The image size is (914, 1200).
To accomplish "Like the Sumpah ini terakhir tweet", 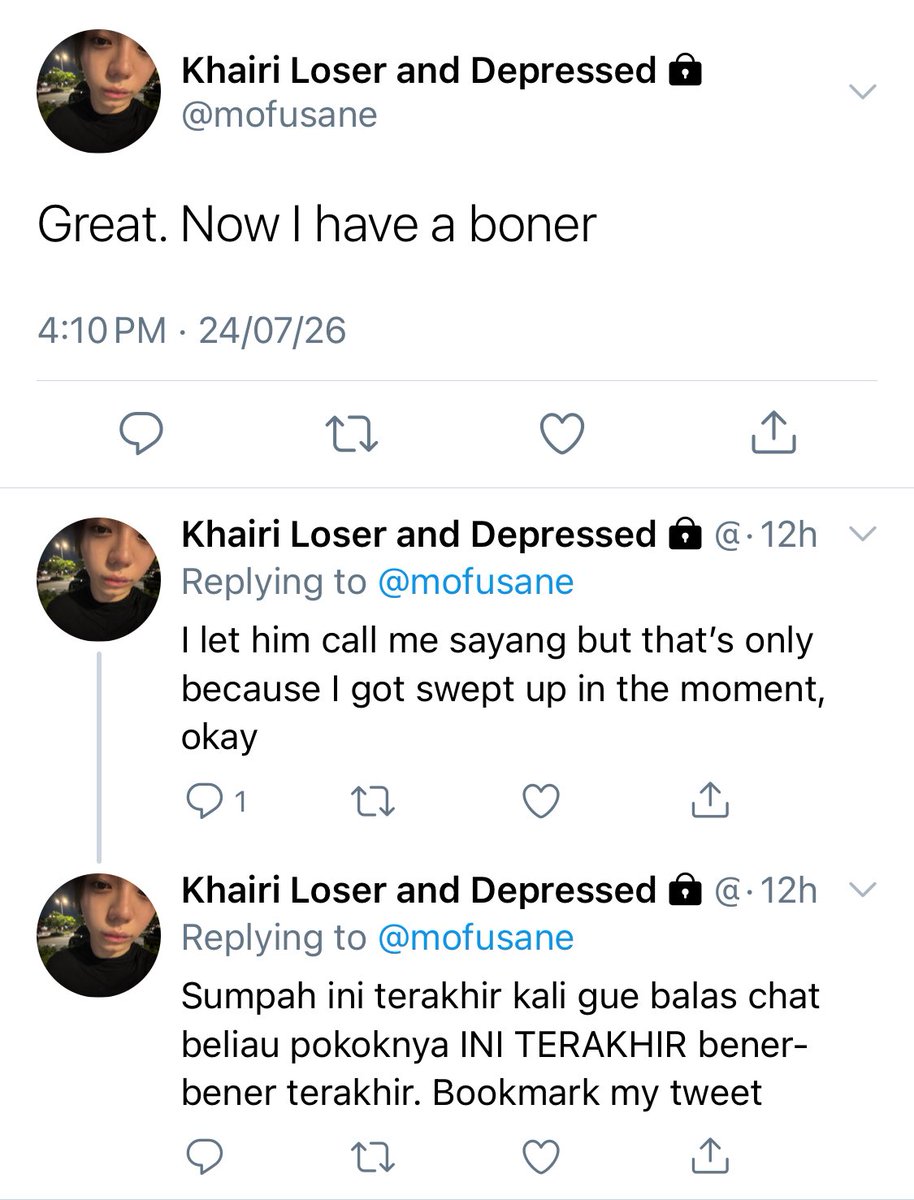I will point(540,1155).
